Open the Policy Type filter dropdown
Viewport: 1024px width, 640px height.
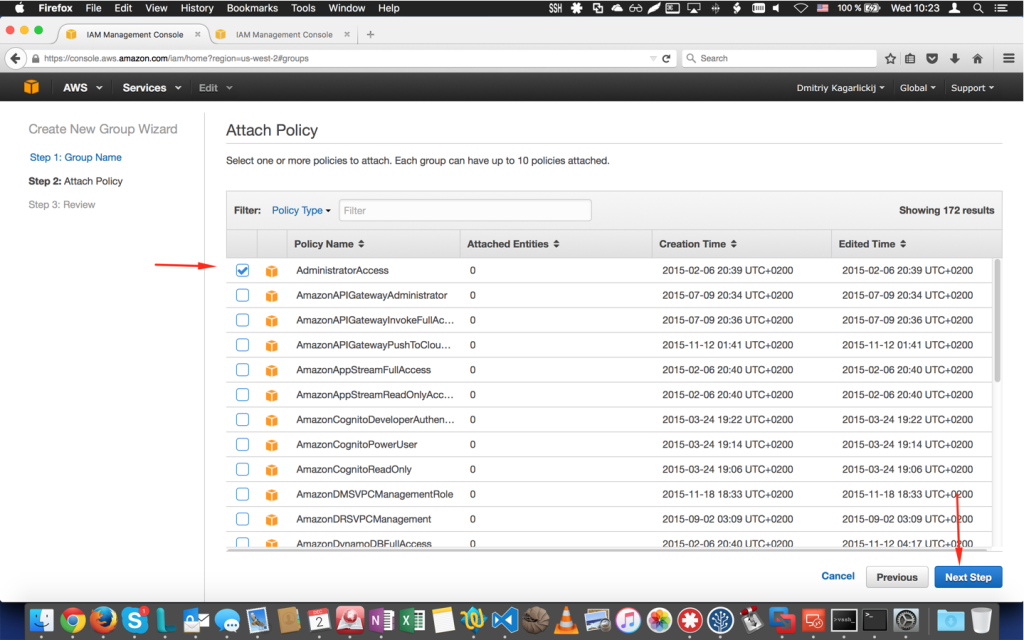tap(301, 210)
